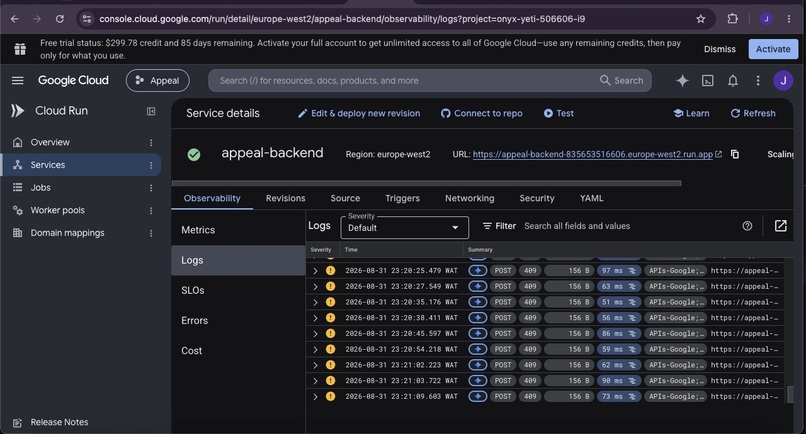Expand the 23:20:27.549 log entry
Viewport: 806px width, 434px height.
pyautogui.click(x=315, y=286)
